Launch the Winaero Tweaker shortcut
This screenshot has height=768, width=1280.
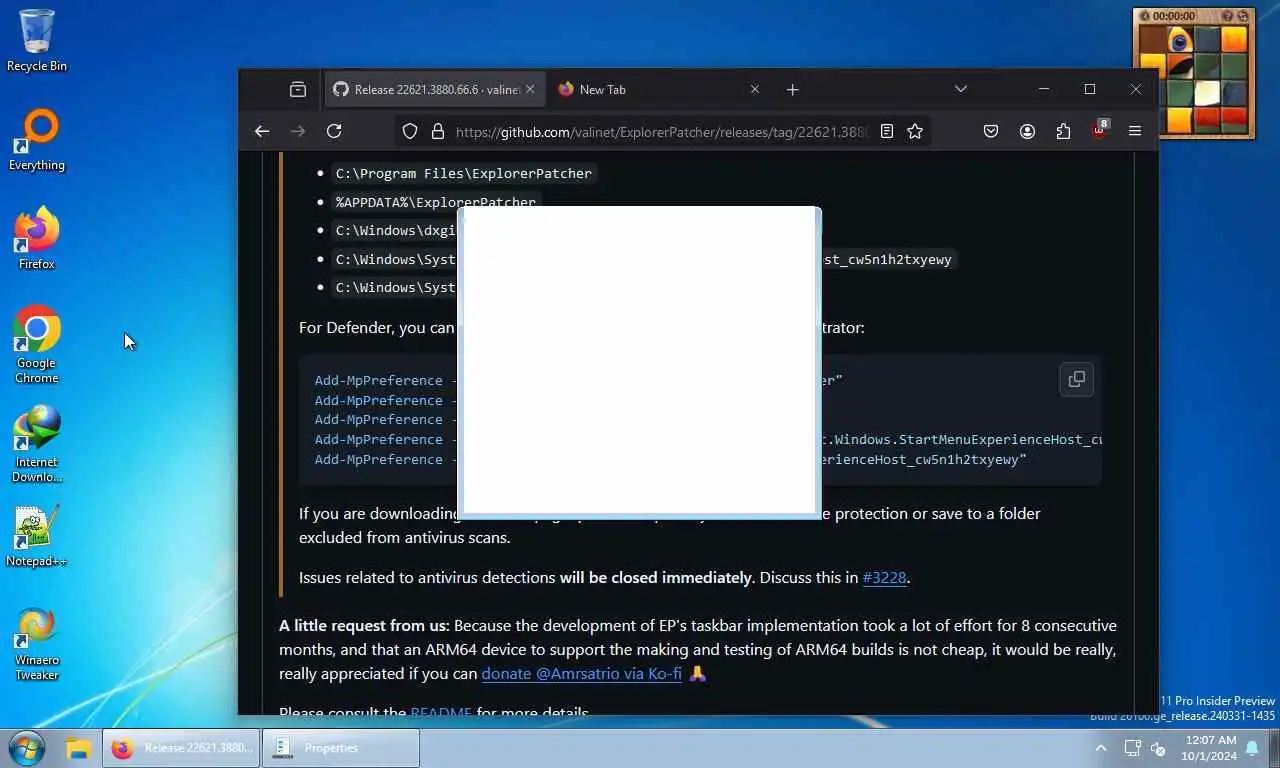[x=37, y=644]
